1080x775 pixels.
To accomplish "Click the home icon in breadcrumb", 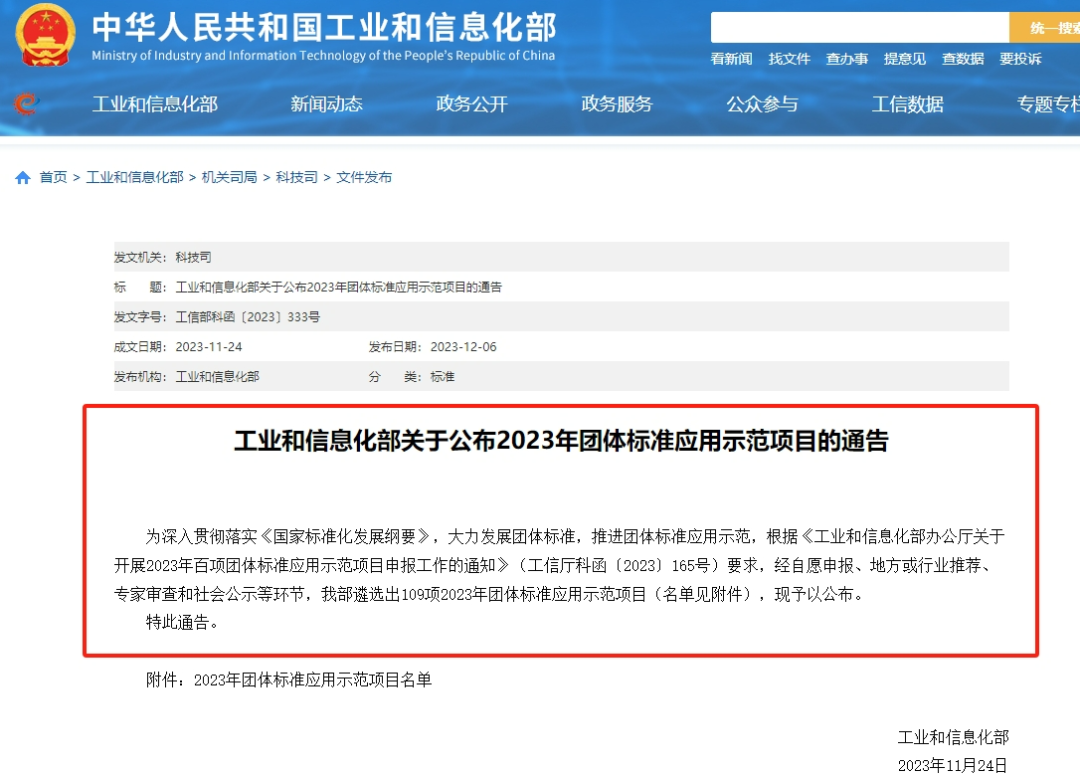I will pyautogui.click(x=22, y=178).
